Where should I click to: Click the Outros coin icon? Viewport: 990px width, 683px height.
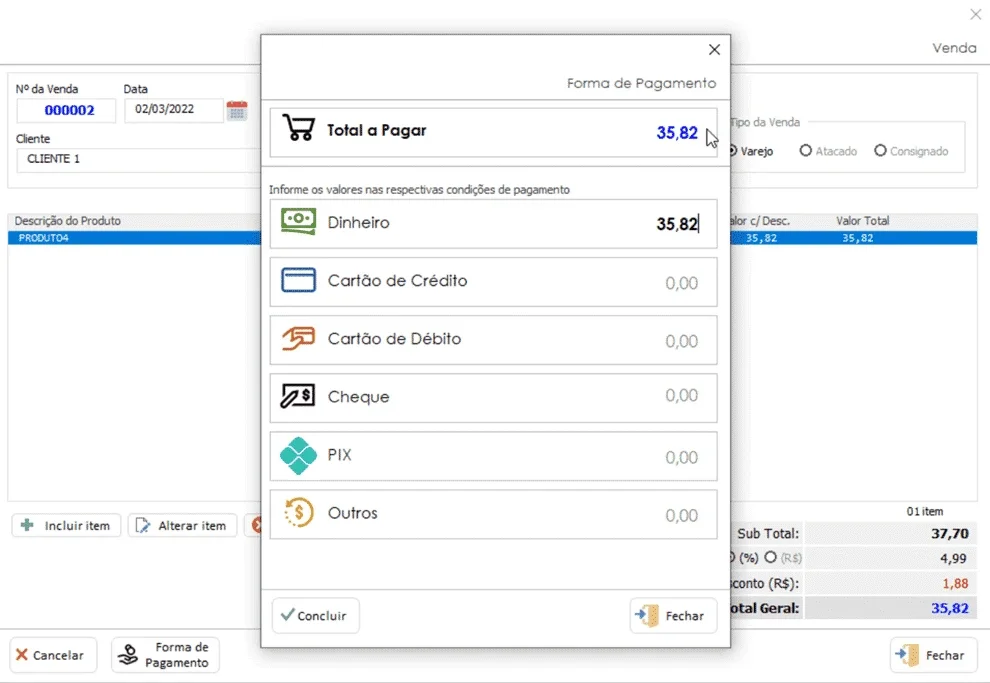coord(298,513)
